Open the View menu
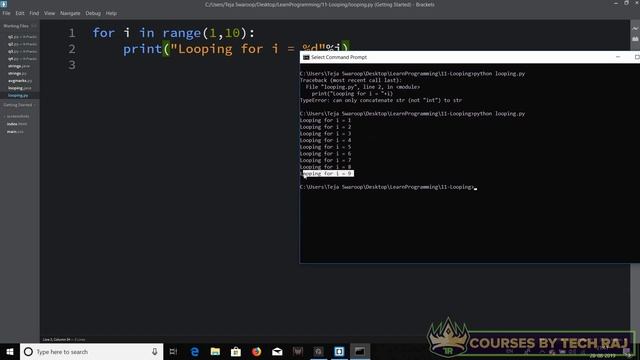 49,13
